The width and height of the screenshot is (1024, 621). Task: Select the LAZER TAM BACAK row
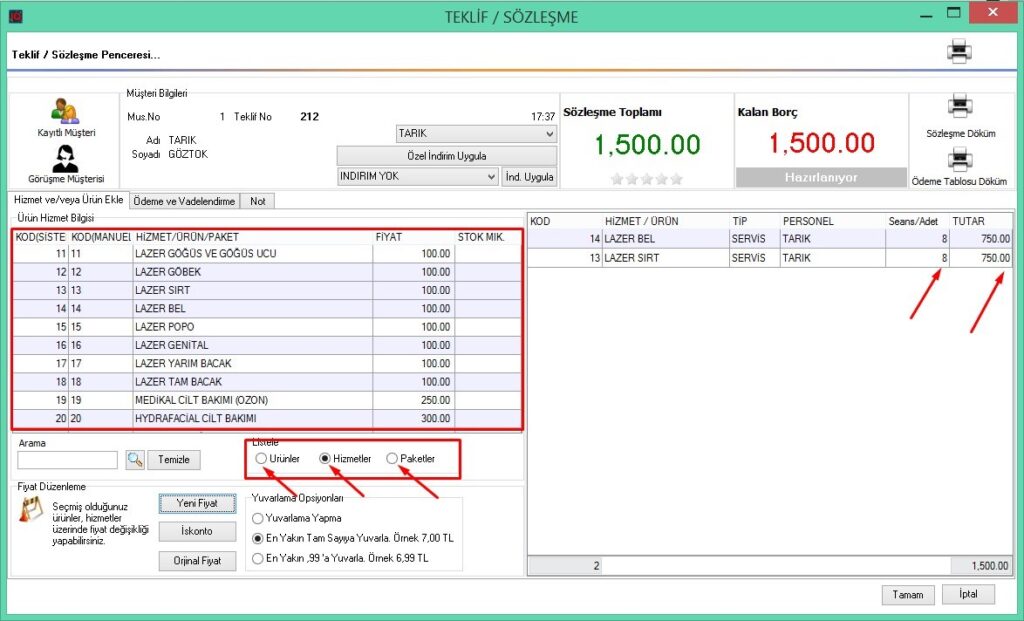[250, 381]
